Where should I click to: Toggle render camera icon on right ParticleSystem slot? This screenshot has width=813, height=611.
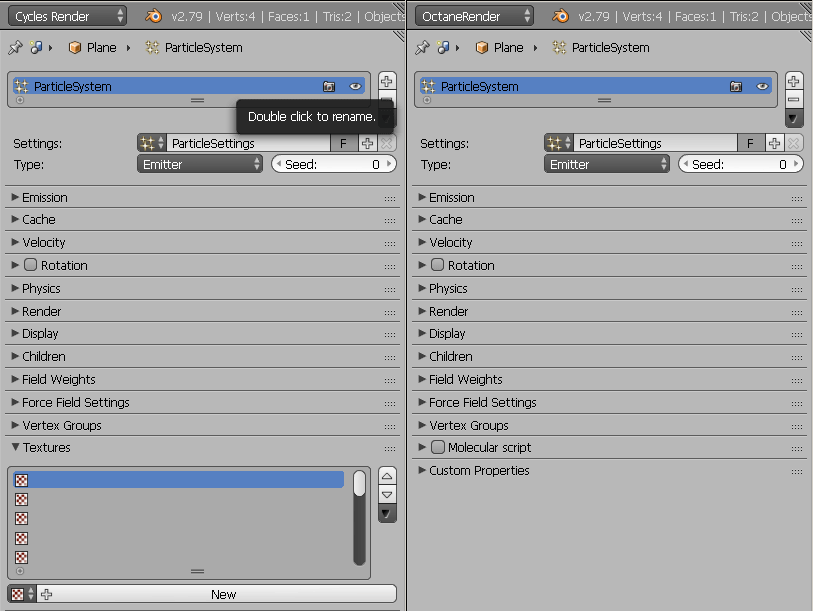pos(736,87)
